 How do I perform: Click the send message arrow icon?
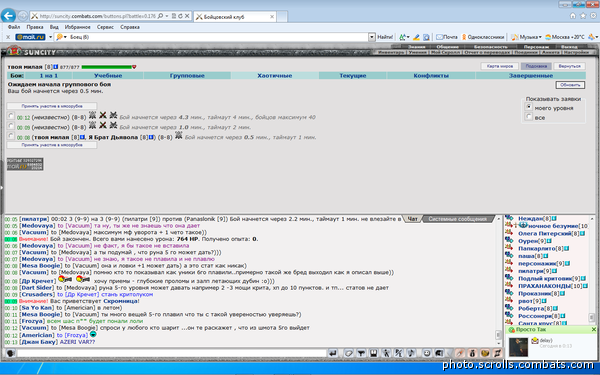[x=333, y=353]
